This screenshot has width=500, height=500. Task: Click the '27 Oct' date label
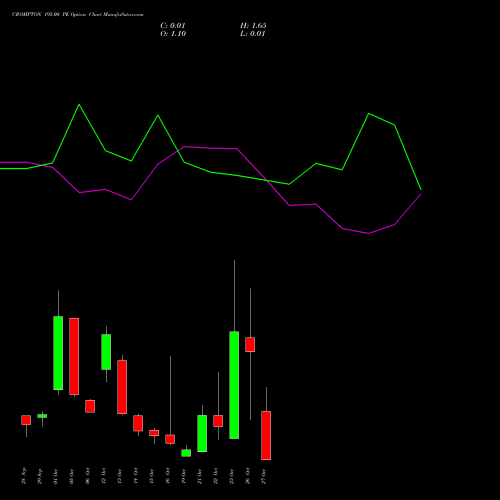point(264,476)
